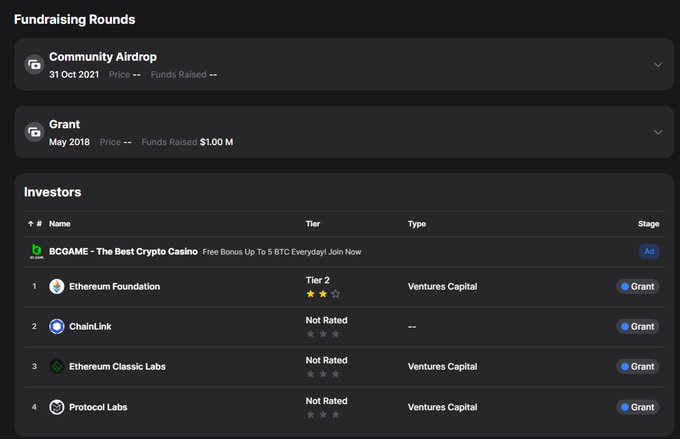Sort by the Tier column header
Screen dimensions: 680x439
tap(313, 224)
